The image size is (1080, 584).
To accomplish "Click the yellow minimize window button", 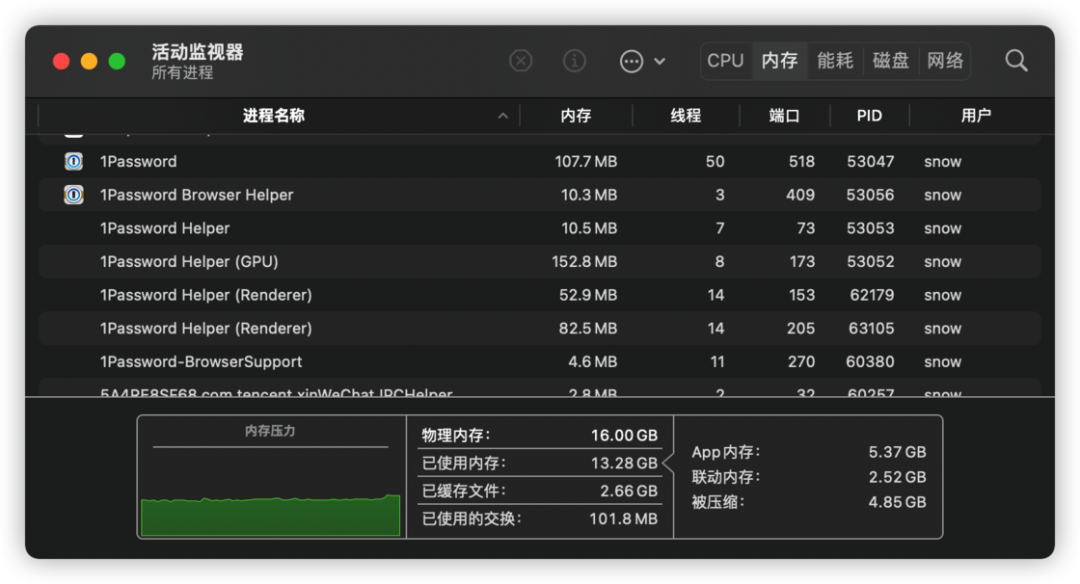I will (89, 61).
